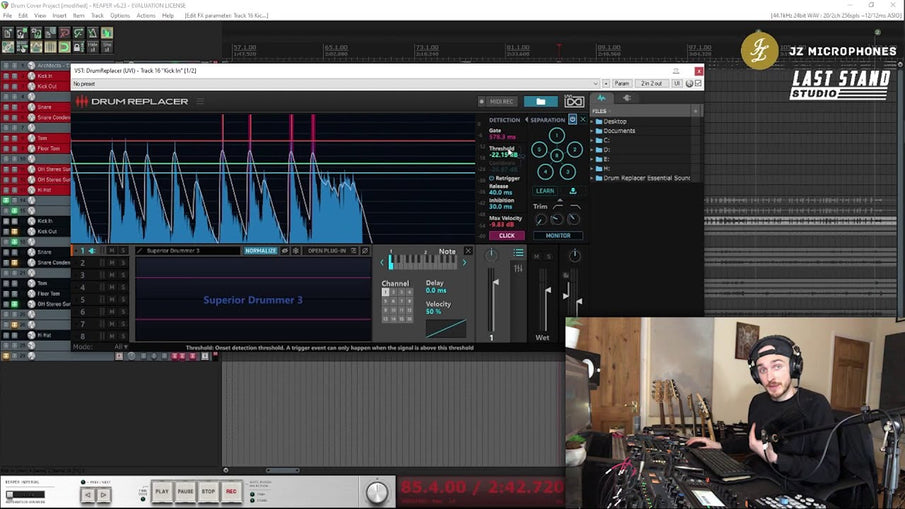Click the Delay 0.0 ms value
Screen dimensions: 905x509
(436, 290)
